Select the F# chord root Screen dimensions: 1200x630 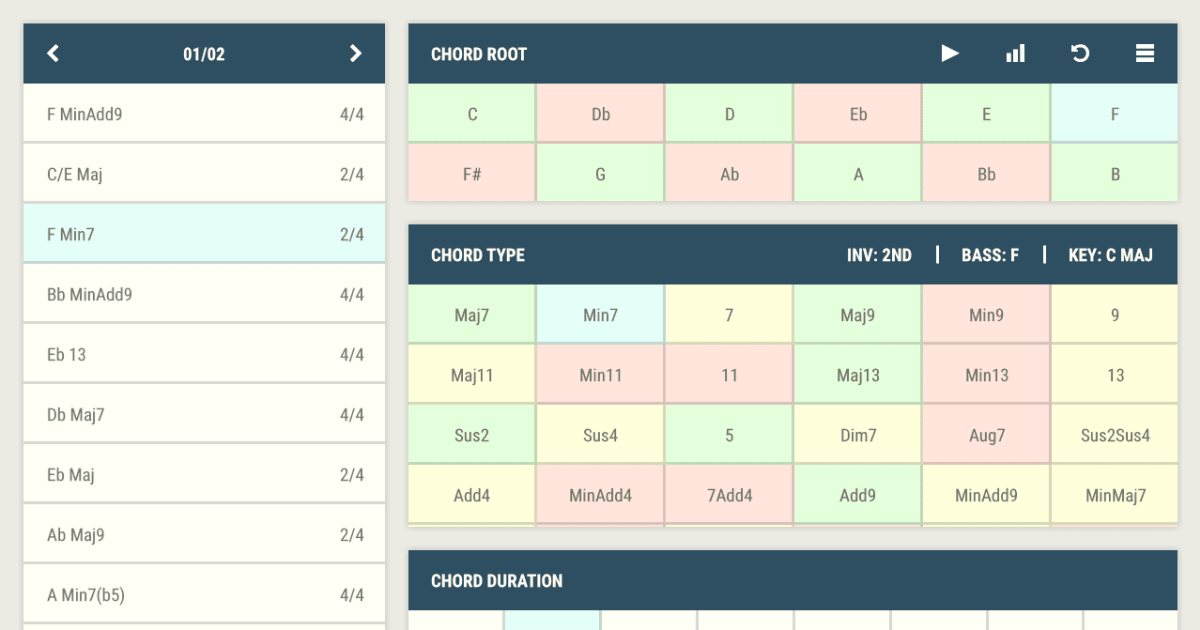(x=471, y=173)
